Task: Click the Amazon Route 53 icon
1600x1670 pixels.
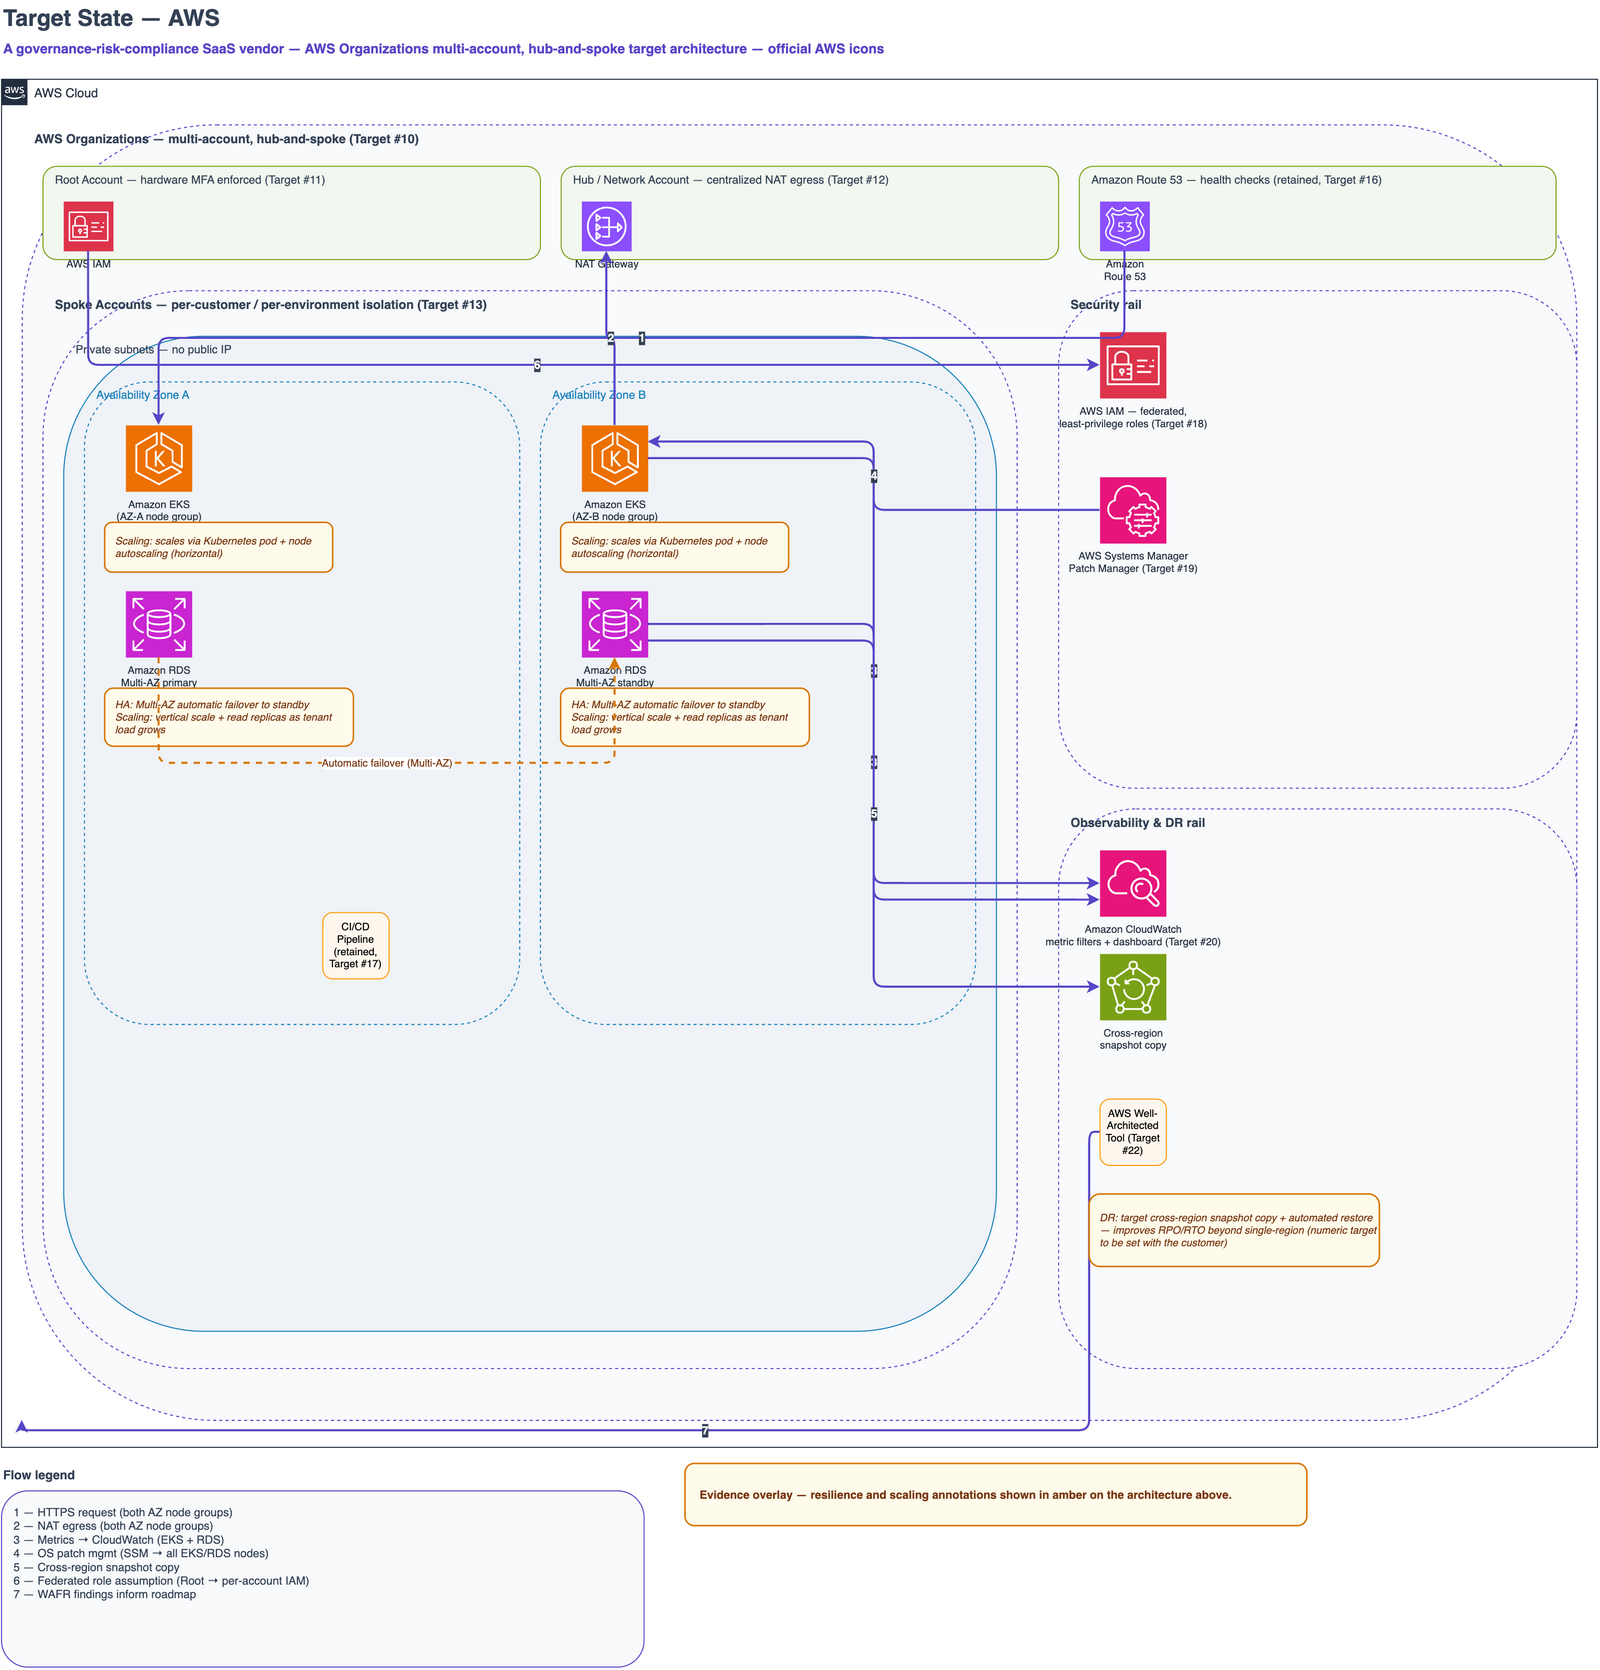Action: (1125, 226)
